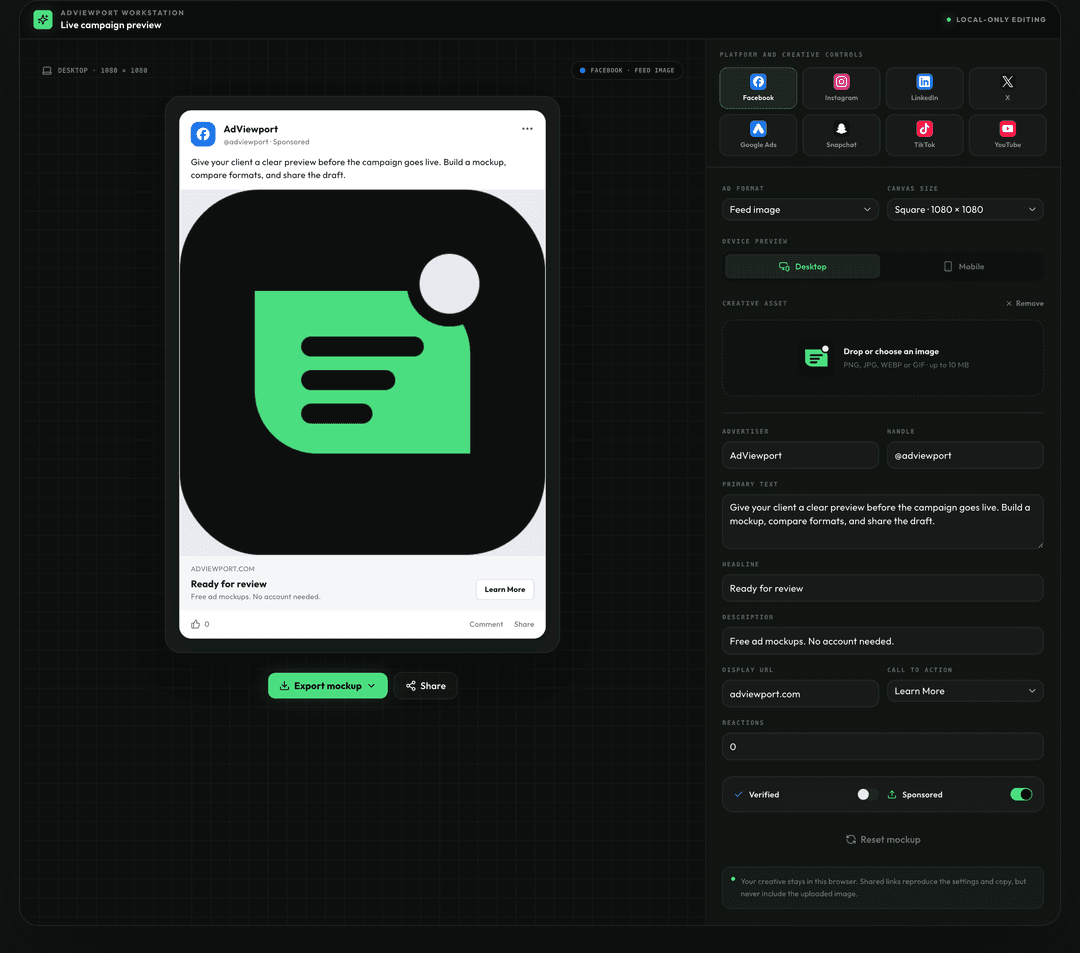
Task: Open the Ad Format dropdown
Action: (800, 209)
